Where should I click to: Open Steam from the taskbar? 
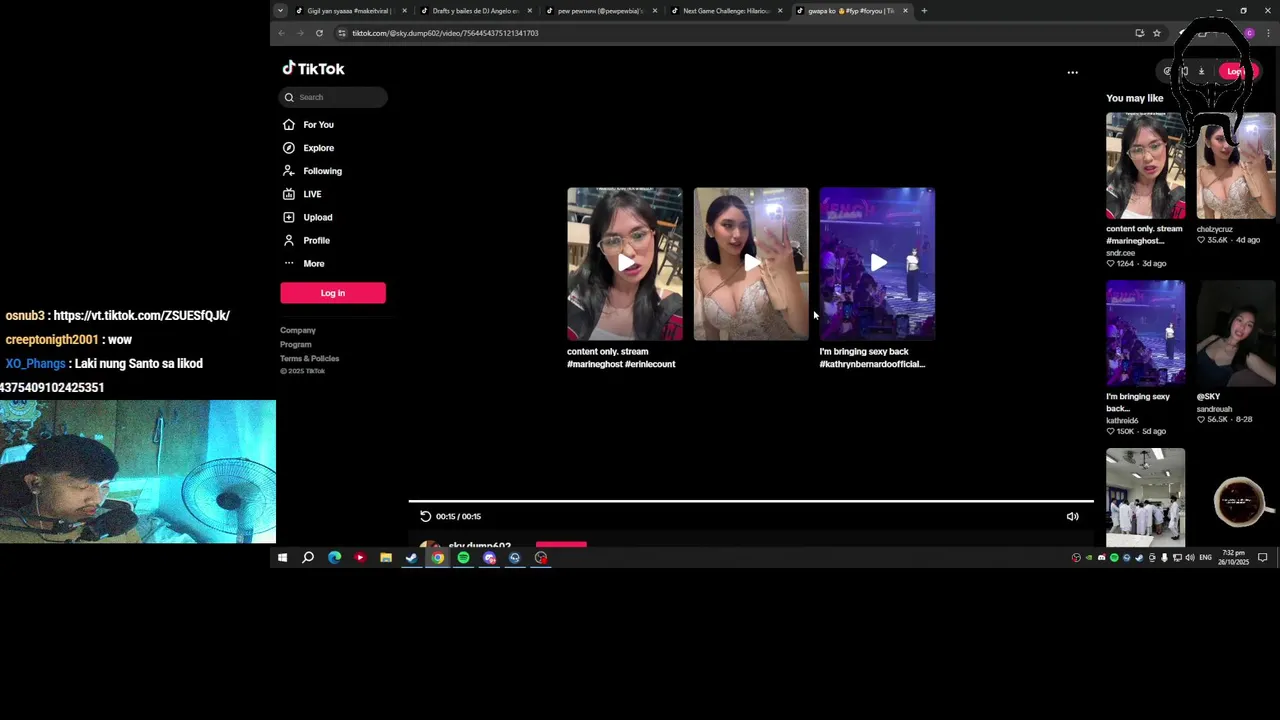411,558
